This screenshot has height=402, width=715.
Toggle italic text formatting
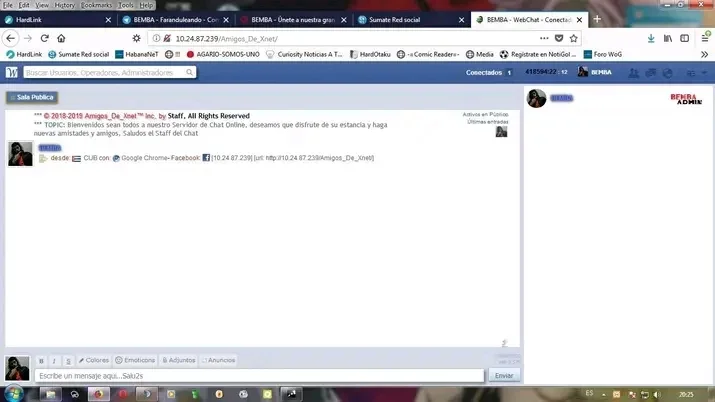pyautogui.click(x=54, y=361)
